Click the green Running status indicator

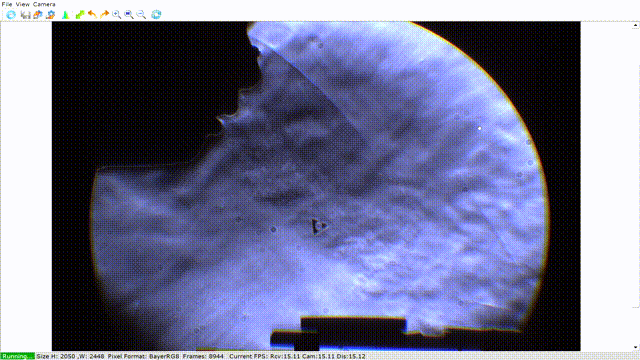point(17,356)
